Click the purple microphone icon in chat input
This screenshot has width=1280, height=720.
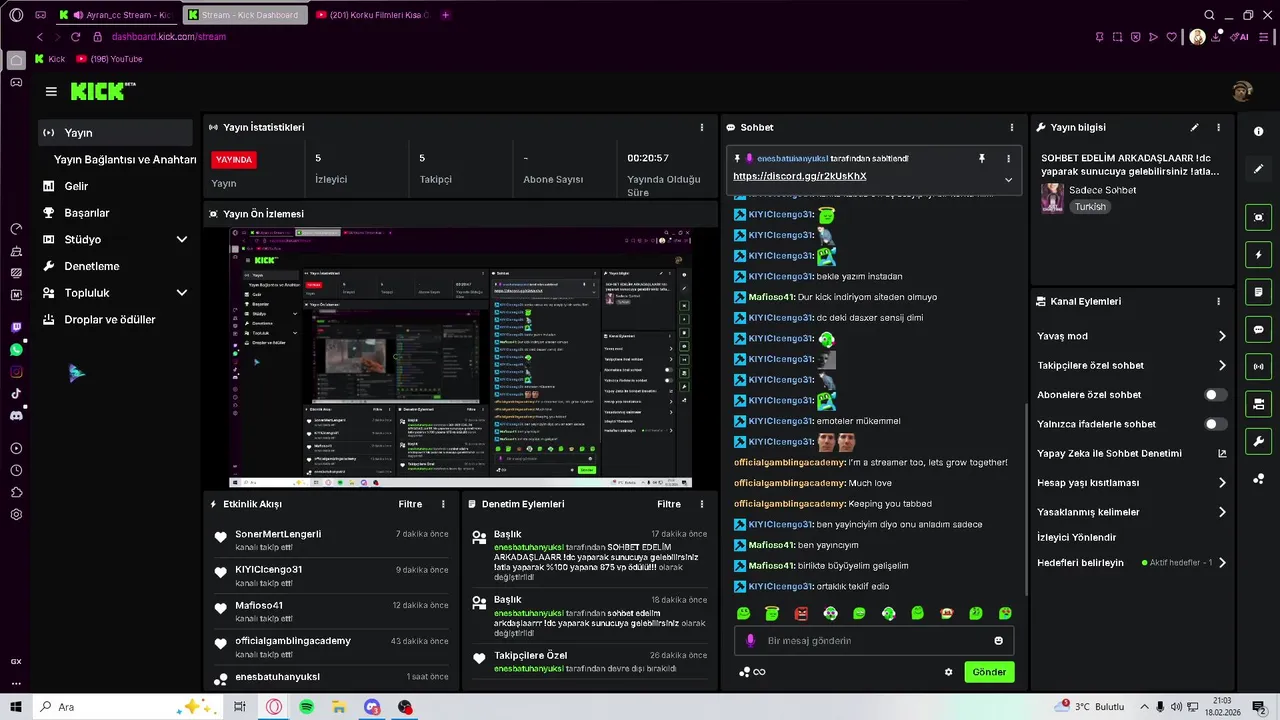(x=751, y=641)
